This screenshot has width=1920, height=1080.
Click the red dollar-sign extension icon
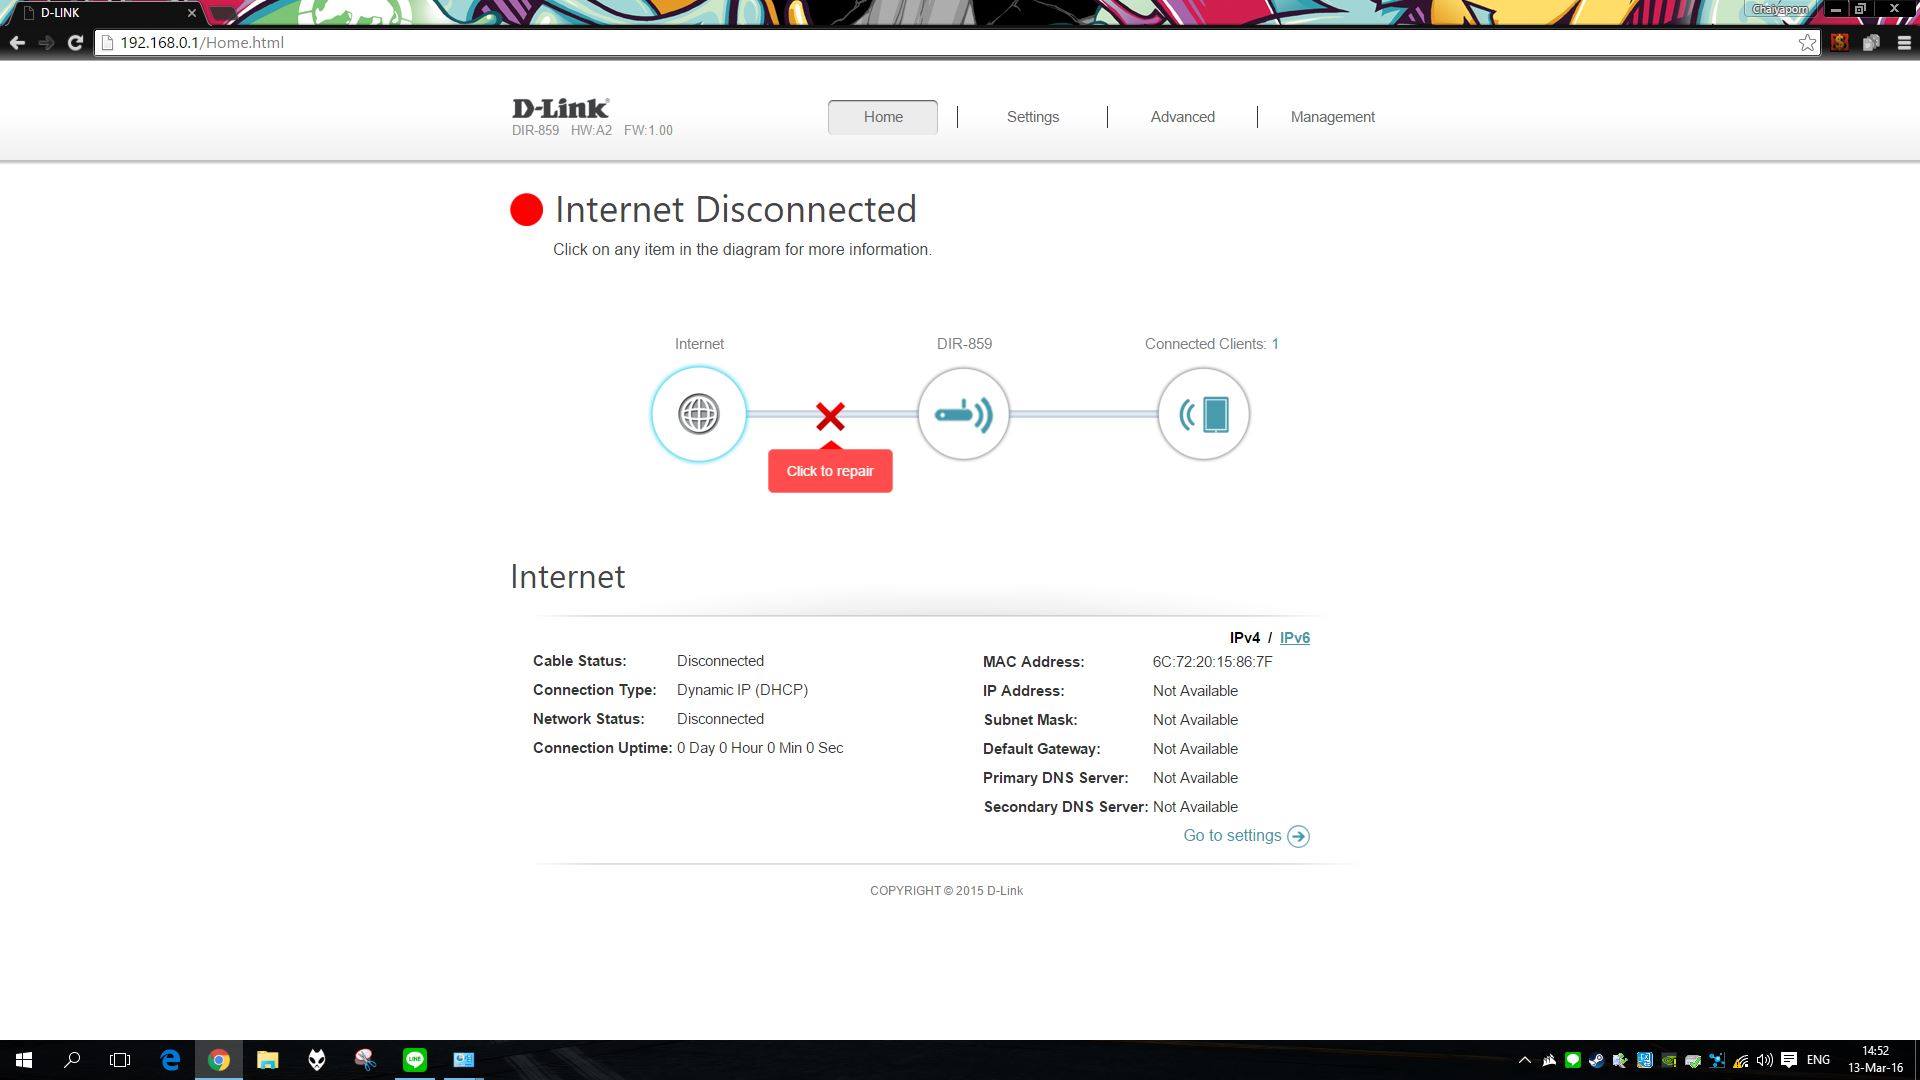[x=1840, y=42]
